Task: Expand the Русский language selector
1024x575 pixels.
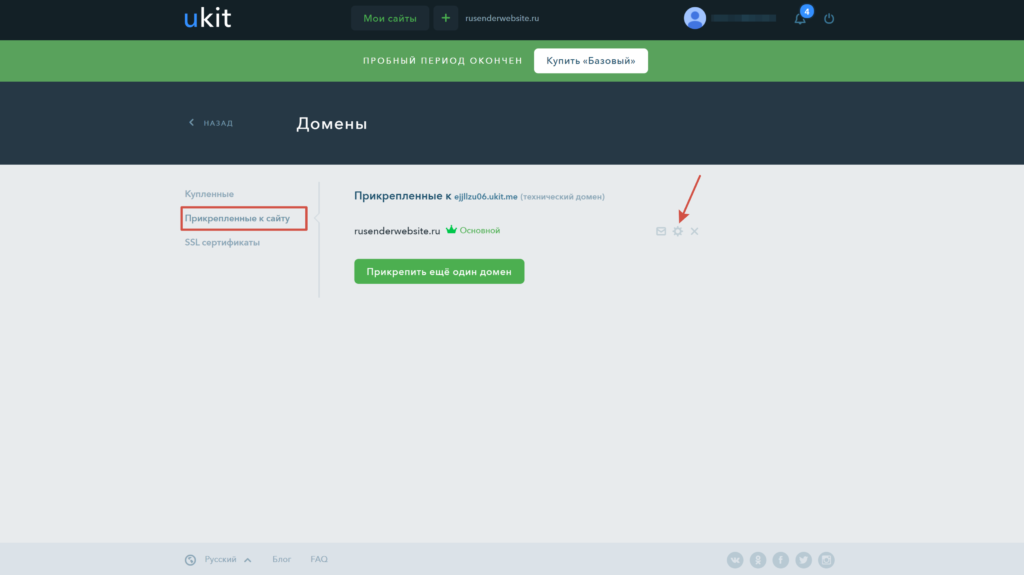Action: 227,559
